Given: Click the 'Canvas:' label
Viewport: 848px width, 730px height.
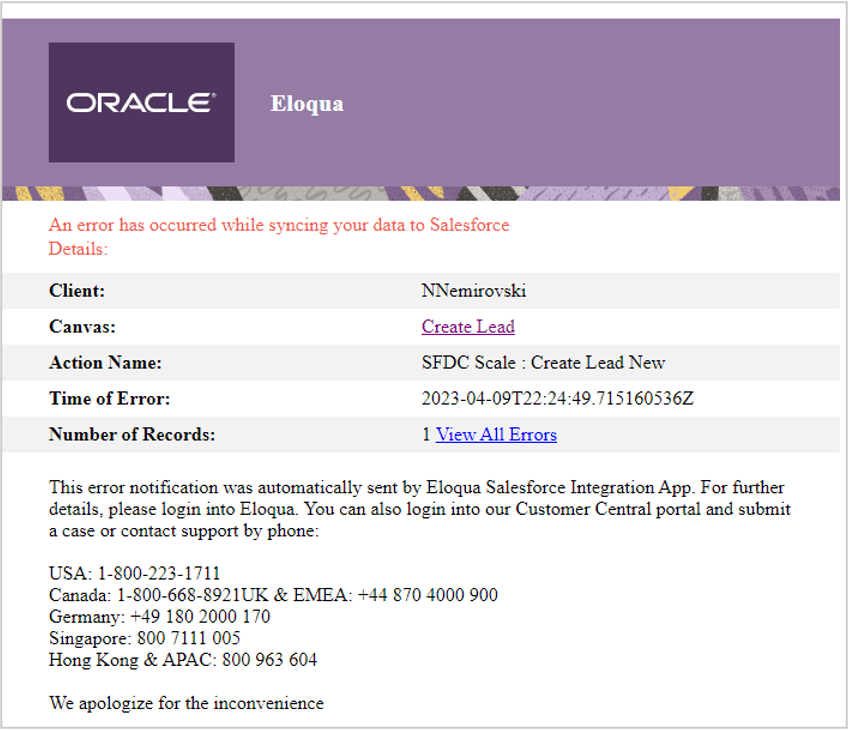Looking at the screenshot, I should click(x=82, y=327).
